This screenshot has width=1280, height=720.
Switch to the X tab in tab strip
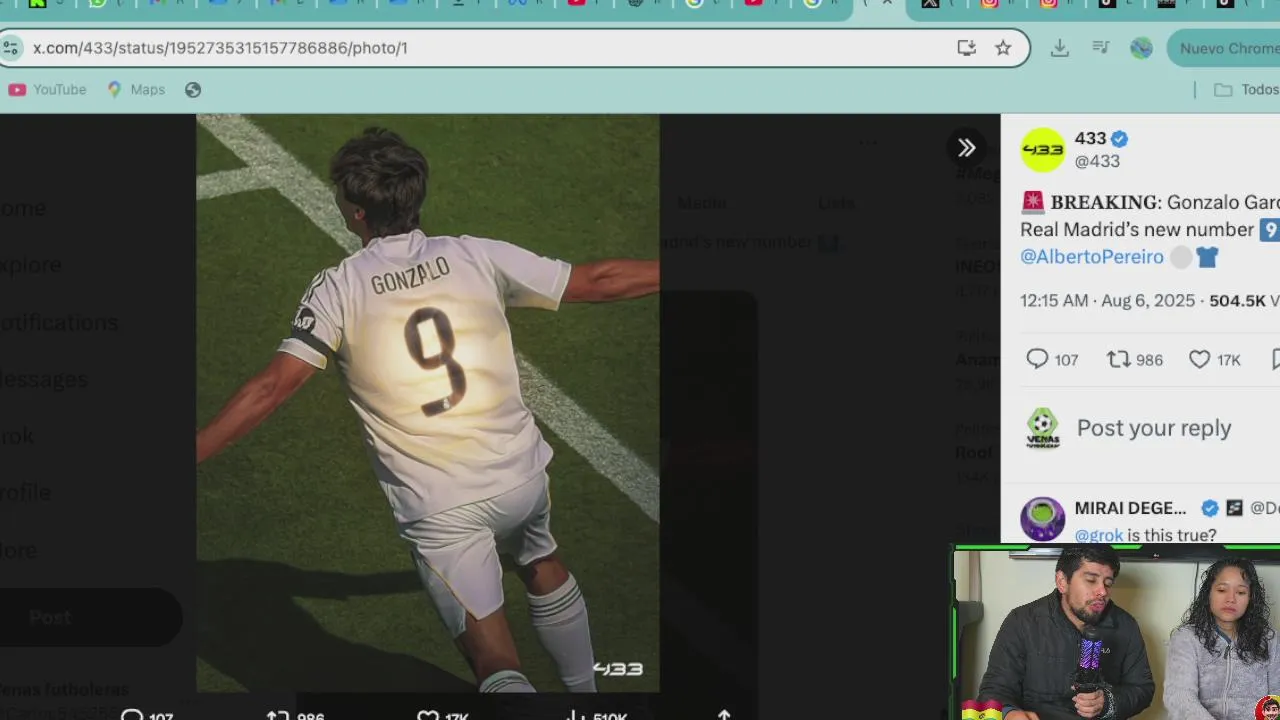point(930,4)
